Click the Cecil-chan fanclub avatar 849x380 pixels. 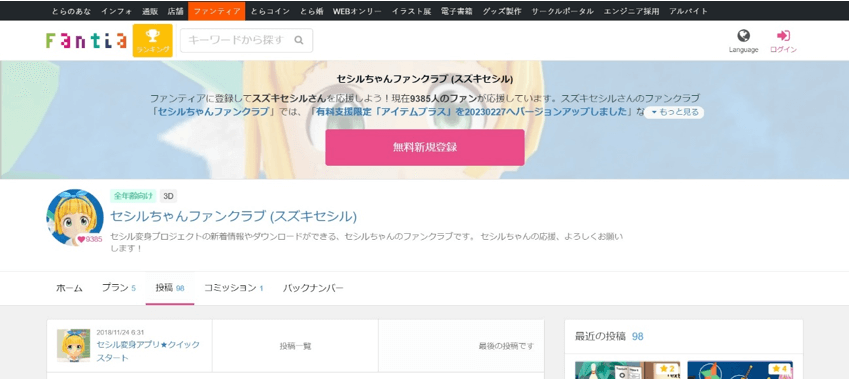(75, 218)
